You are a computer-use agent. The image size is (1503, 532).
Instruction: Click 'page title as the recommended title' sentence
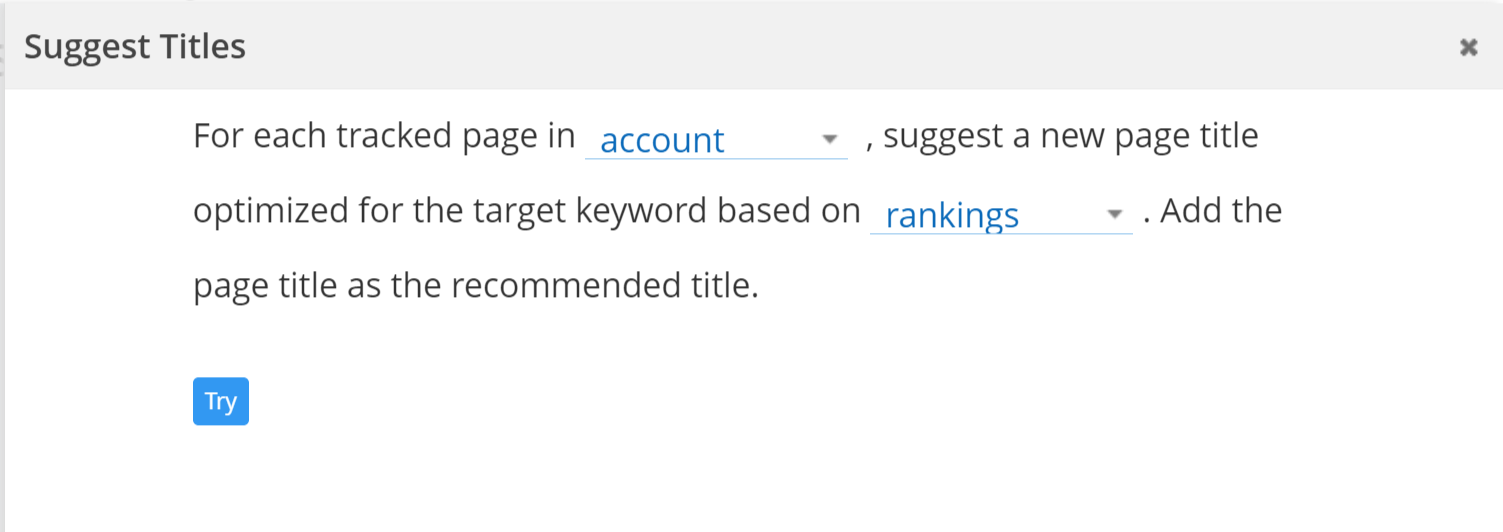pyautogui.click(x=476, y=287)
